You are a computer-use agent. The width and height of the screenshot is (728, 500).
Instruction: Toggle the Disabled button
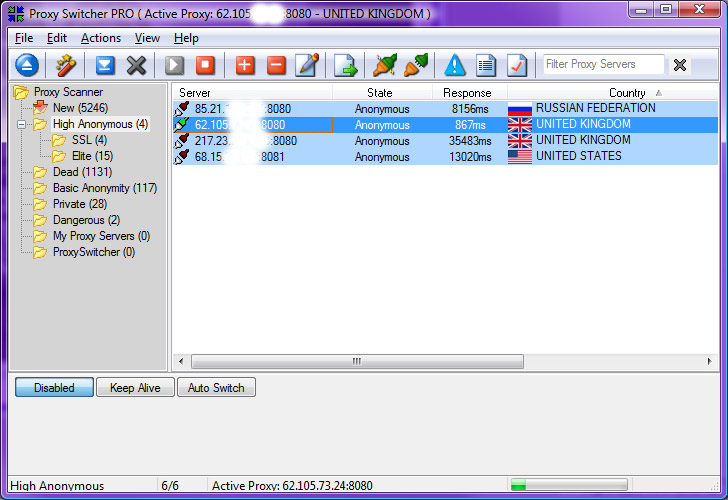point(54,387)
